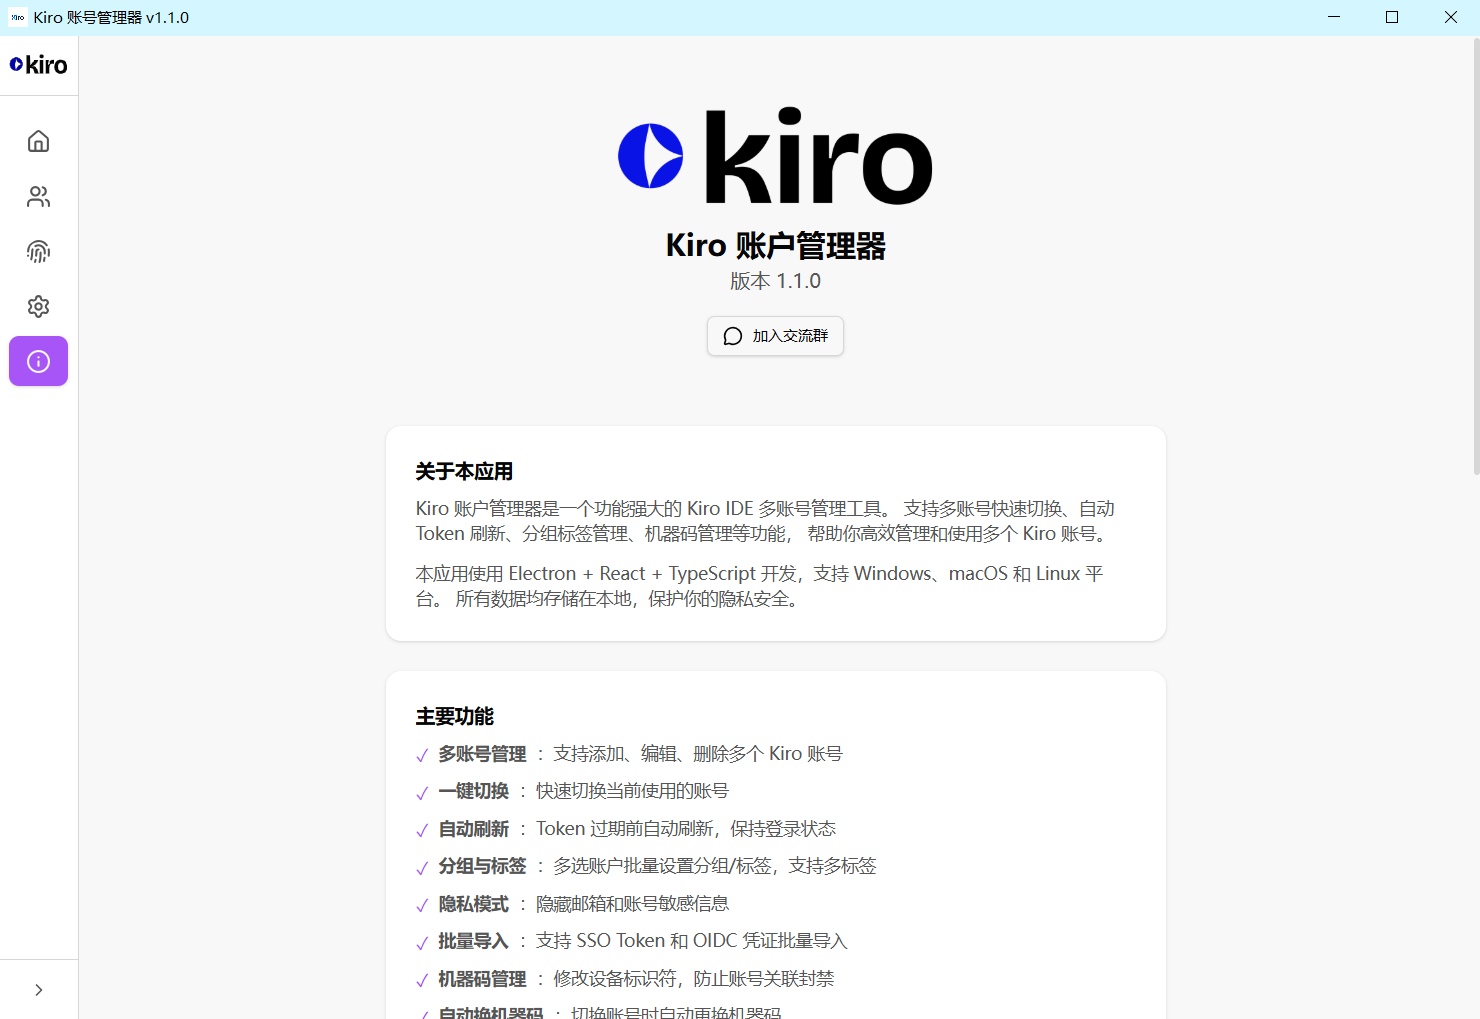The width and height of the screenshot is (1480, 1019).
Task: Click the 加入交流群 button
Action: coord(775,336)
